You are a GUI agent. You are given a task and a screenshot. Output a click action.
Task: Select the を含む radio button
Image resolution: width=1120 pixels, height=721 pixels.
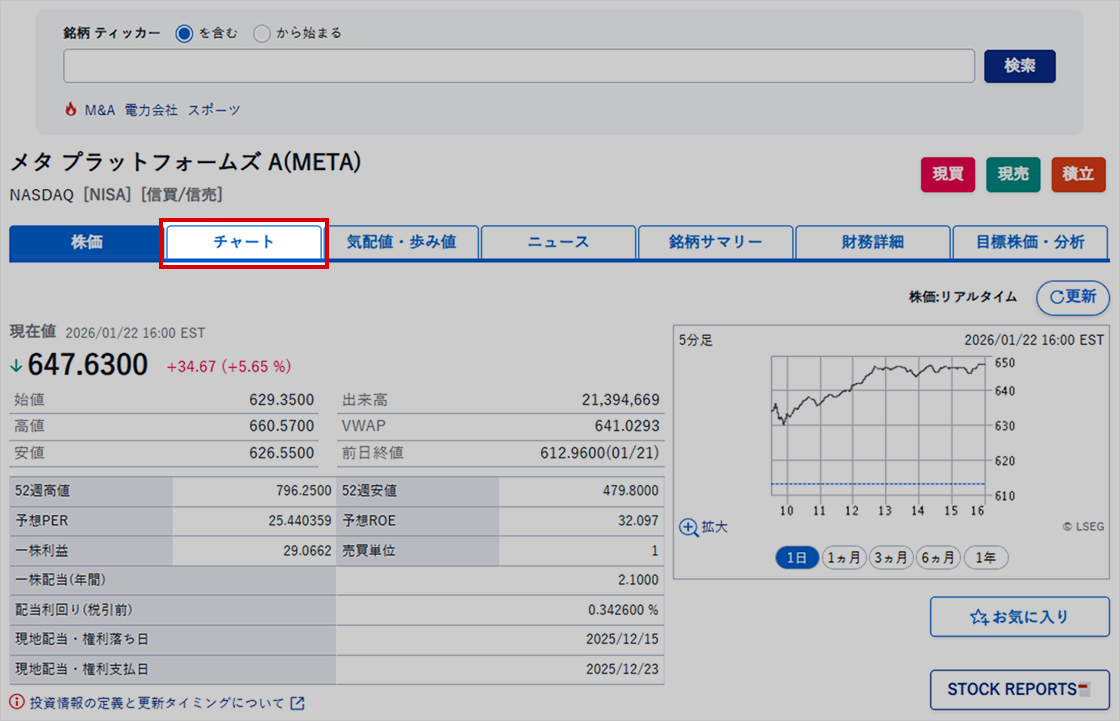coord(183,32)
